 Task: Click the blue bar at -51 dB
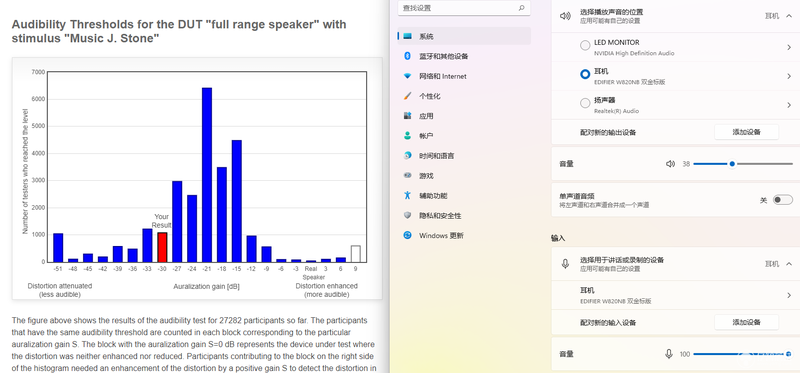(58, 247)
